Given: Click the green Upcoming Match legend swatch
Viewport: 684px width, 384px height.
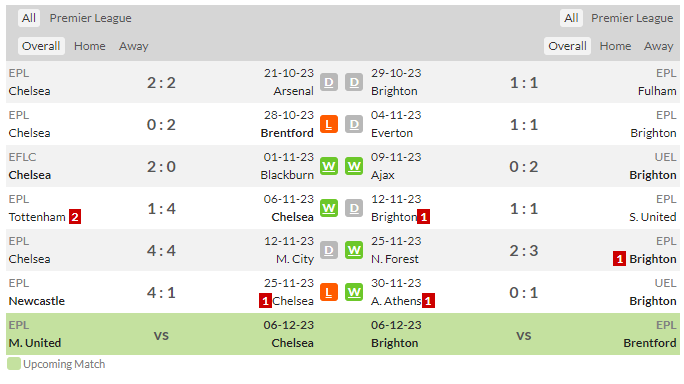Looking at the screenshot, I should coord(14,364).
